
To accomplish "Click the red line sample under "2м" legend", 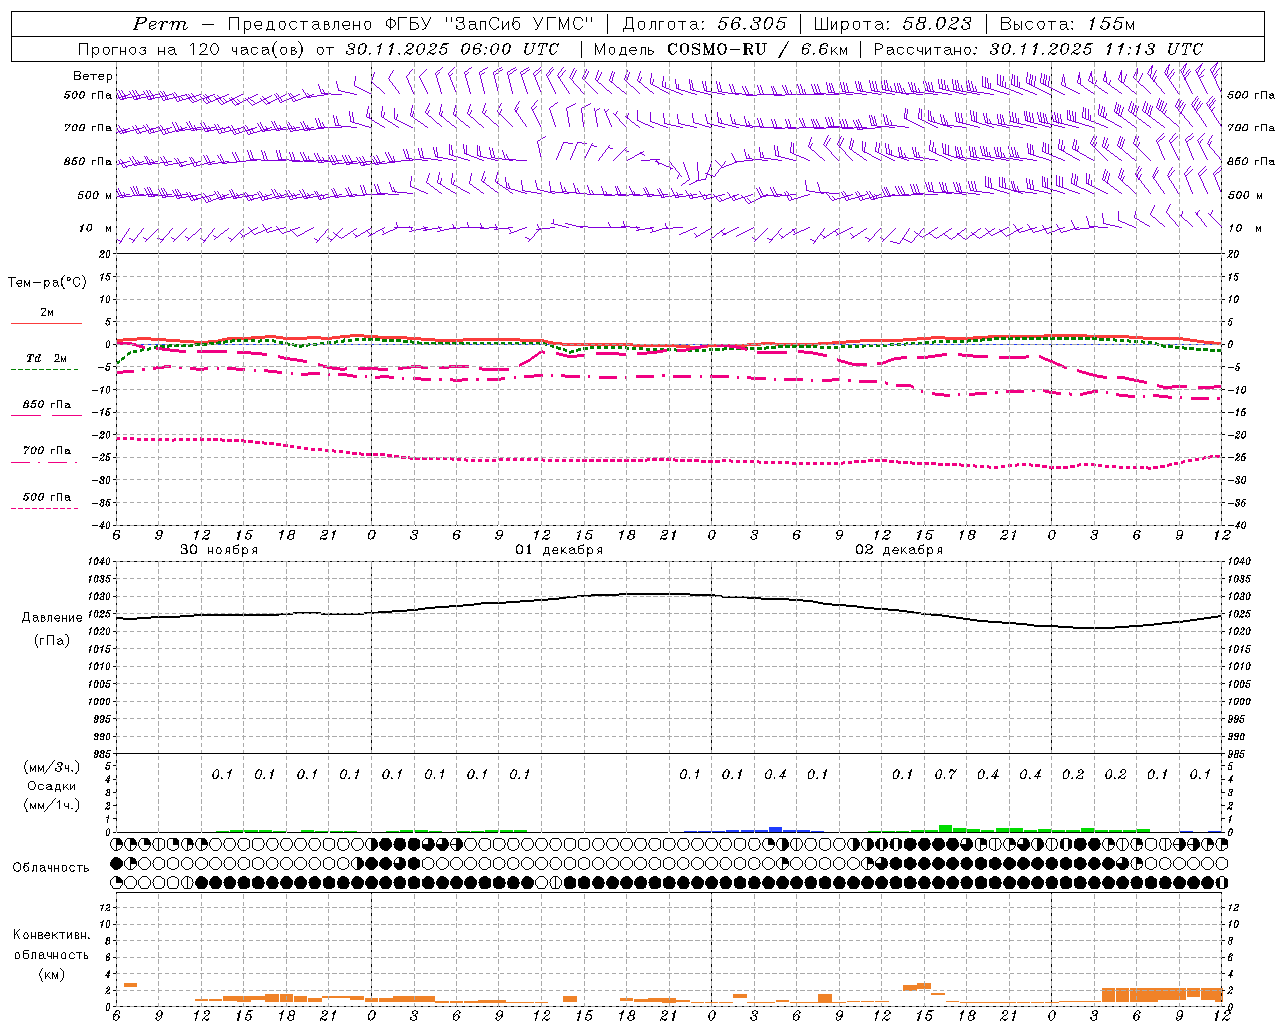I will 46,324.
